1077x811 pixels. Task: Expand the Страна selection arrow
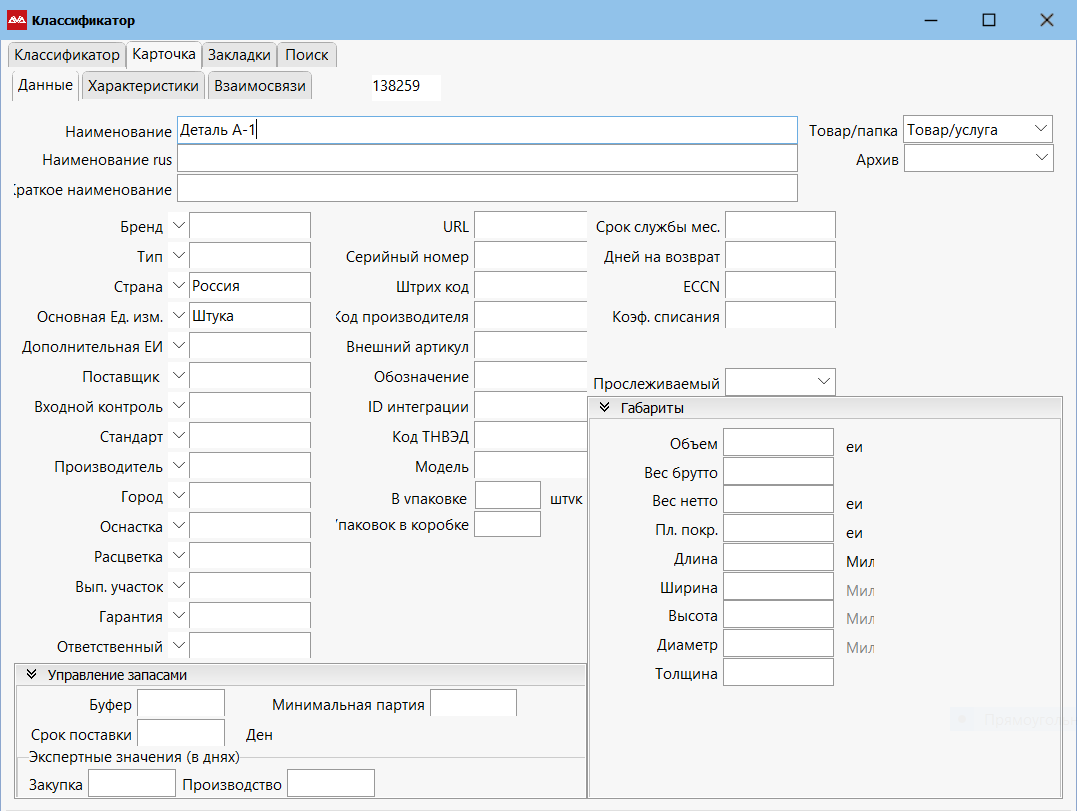179,286
